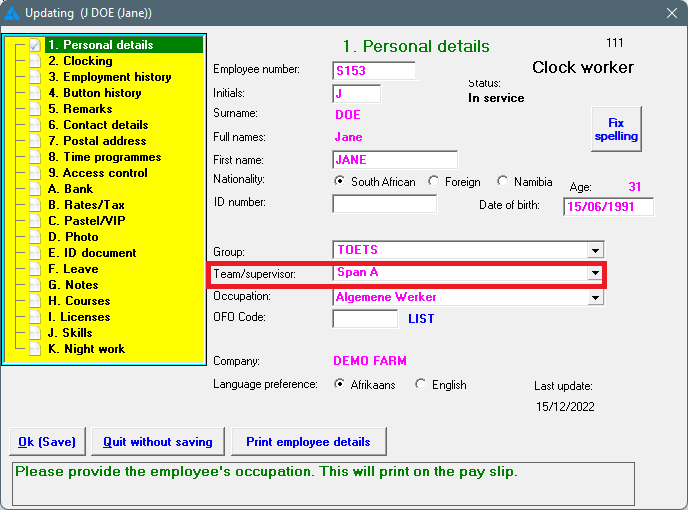Viewport: 688px width, 510px height.
Task: Select Foreign nationality
Action: pyautogui.click(x=434, y=181)
